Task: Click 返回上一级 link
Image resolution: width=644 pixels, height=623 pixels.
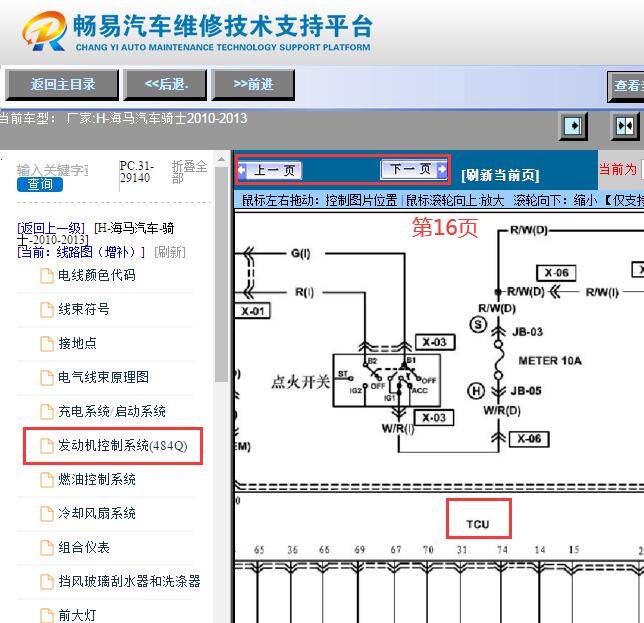Action: (51, 228)
